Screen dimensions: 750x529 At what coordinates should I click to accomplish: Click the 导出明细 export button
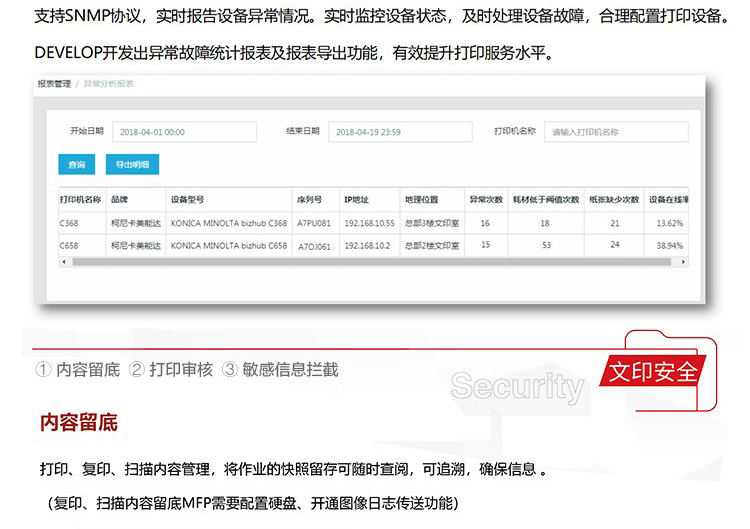click(x=132, y=165)
